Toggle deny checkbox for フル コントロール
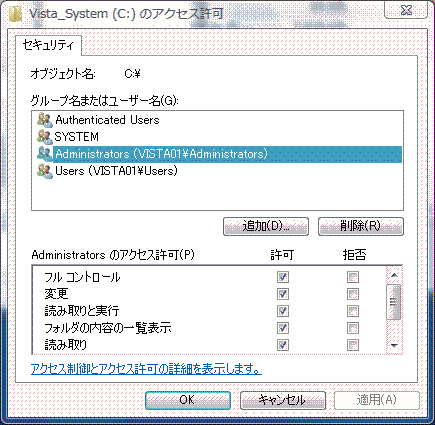 tap(353, 277)
